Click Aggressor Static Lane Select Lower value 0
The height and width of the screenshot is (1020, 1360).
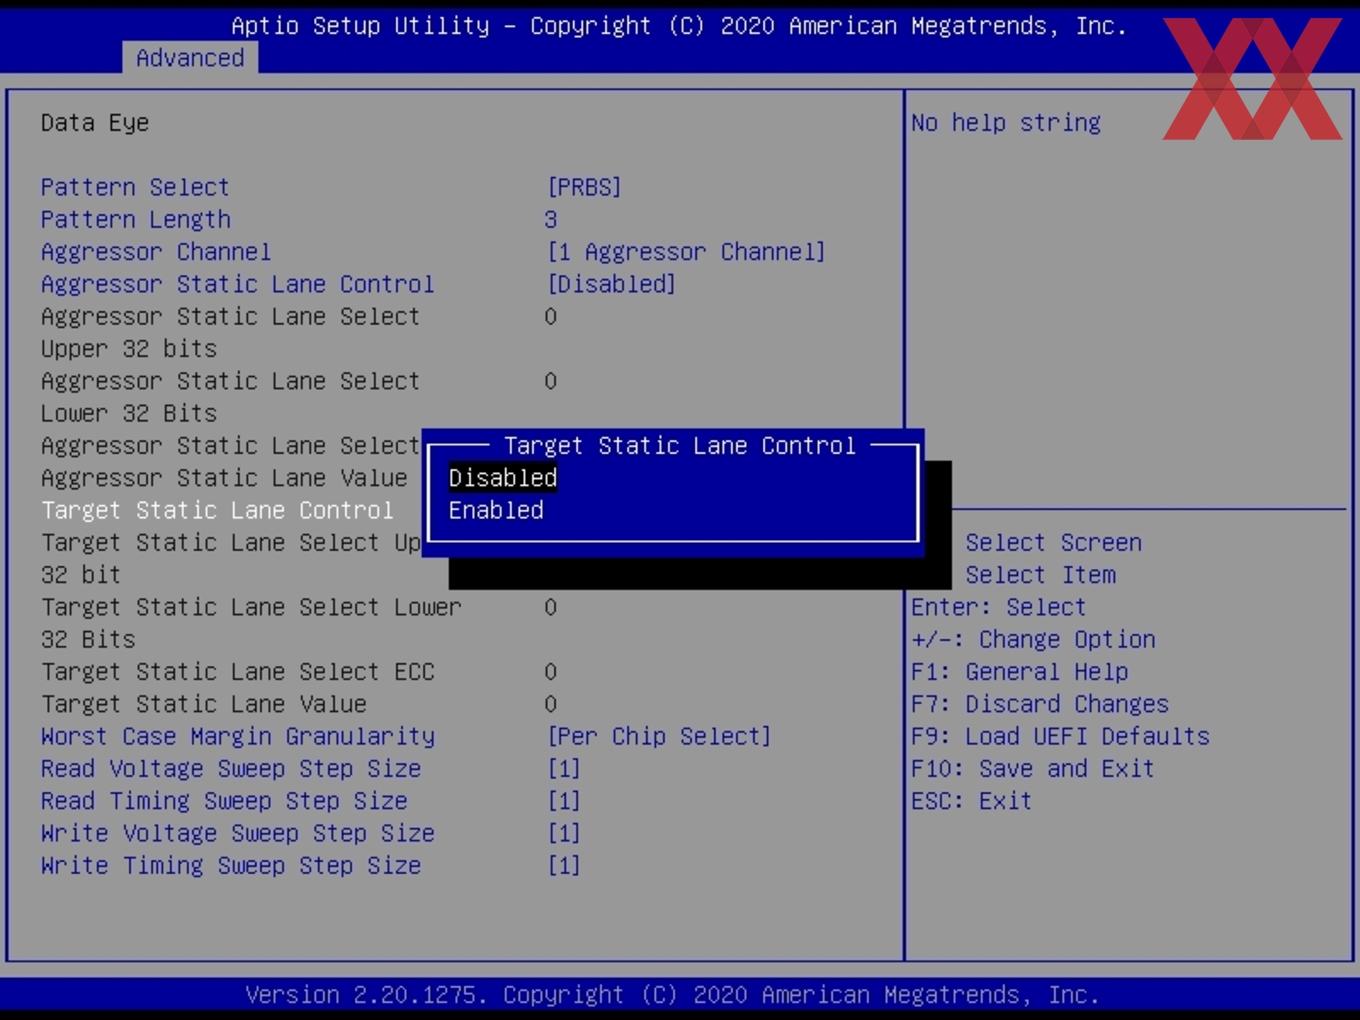pos(551,381)
